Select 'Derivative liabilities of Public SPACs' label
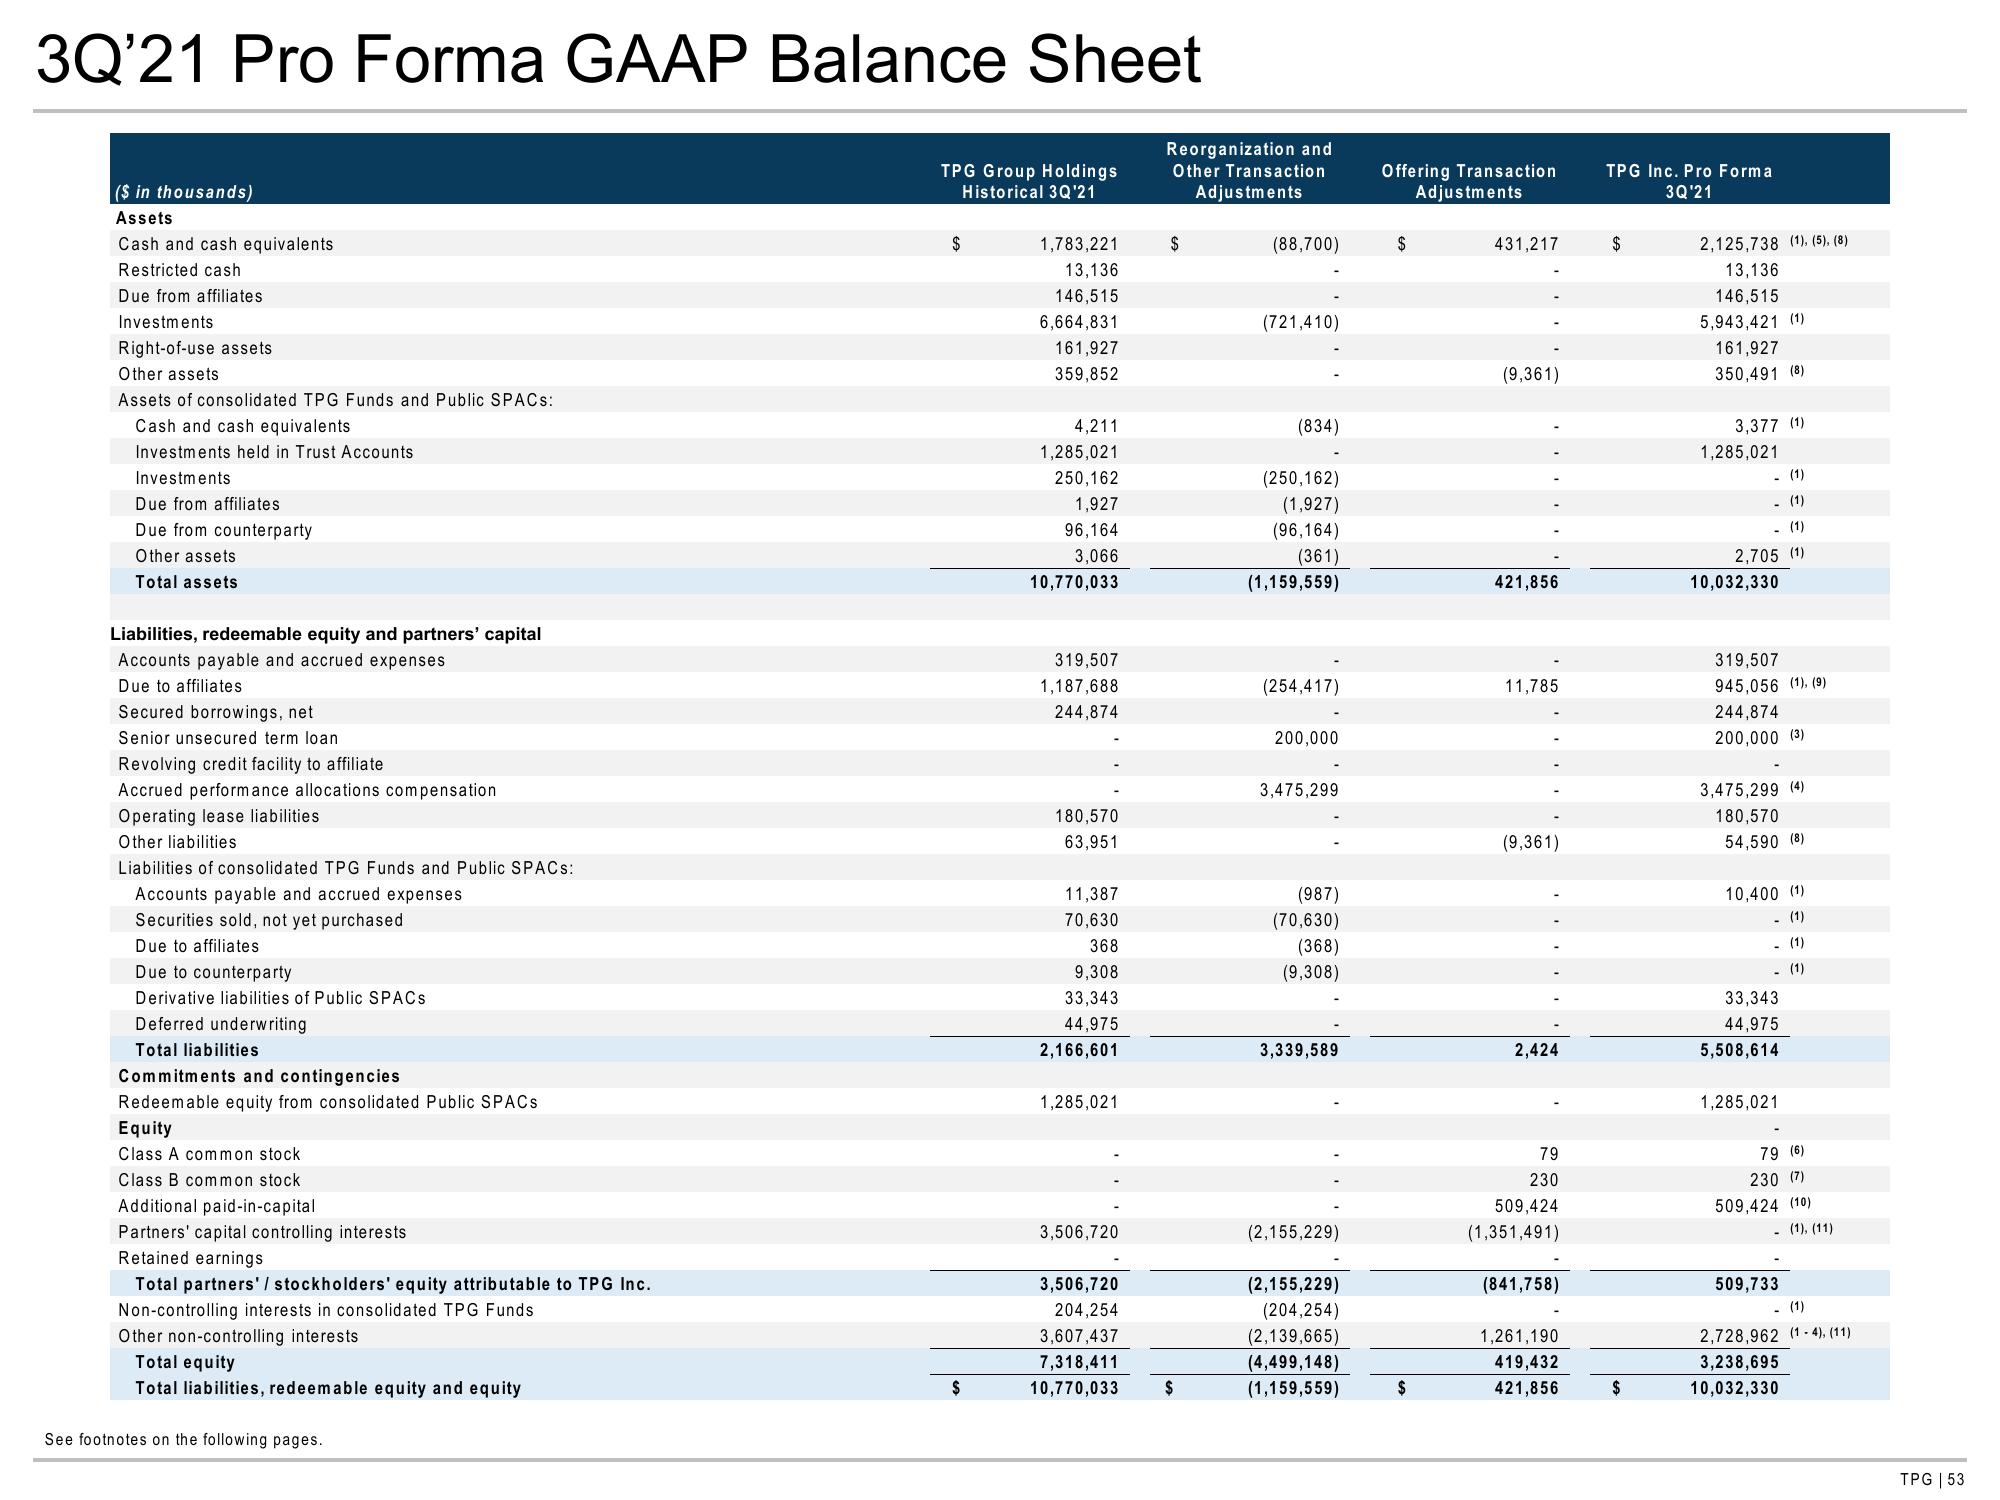 [280, 998]
